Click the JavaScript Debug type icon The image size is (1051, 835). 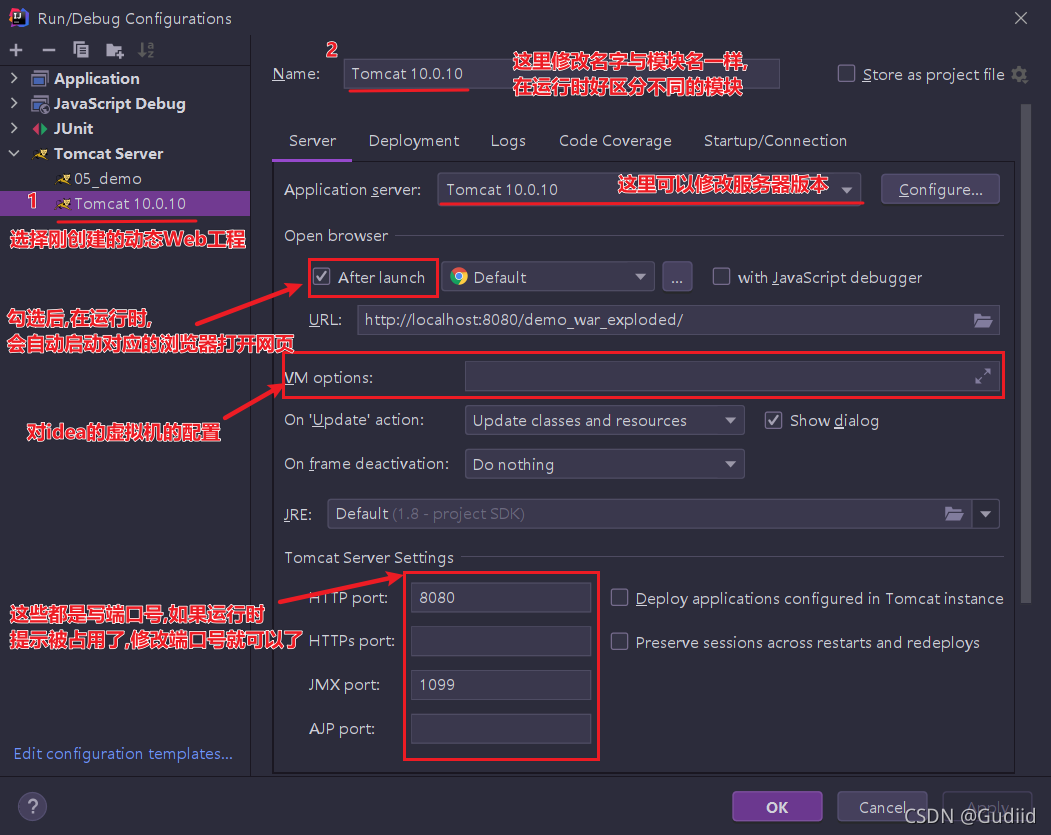[x=40, y=104]
